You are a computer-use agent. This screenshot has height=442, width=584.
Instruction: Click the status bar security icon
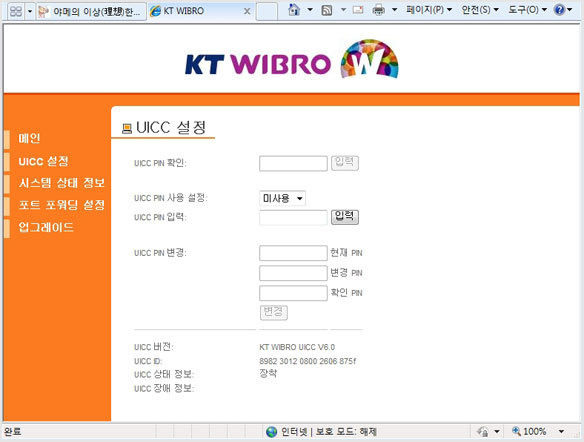(483, 432)
